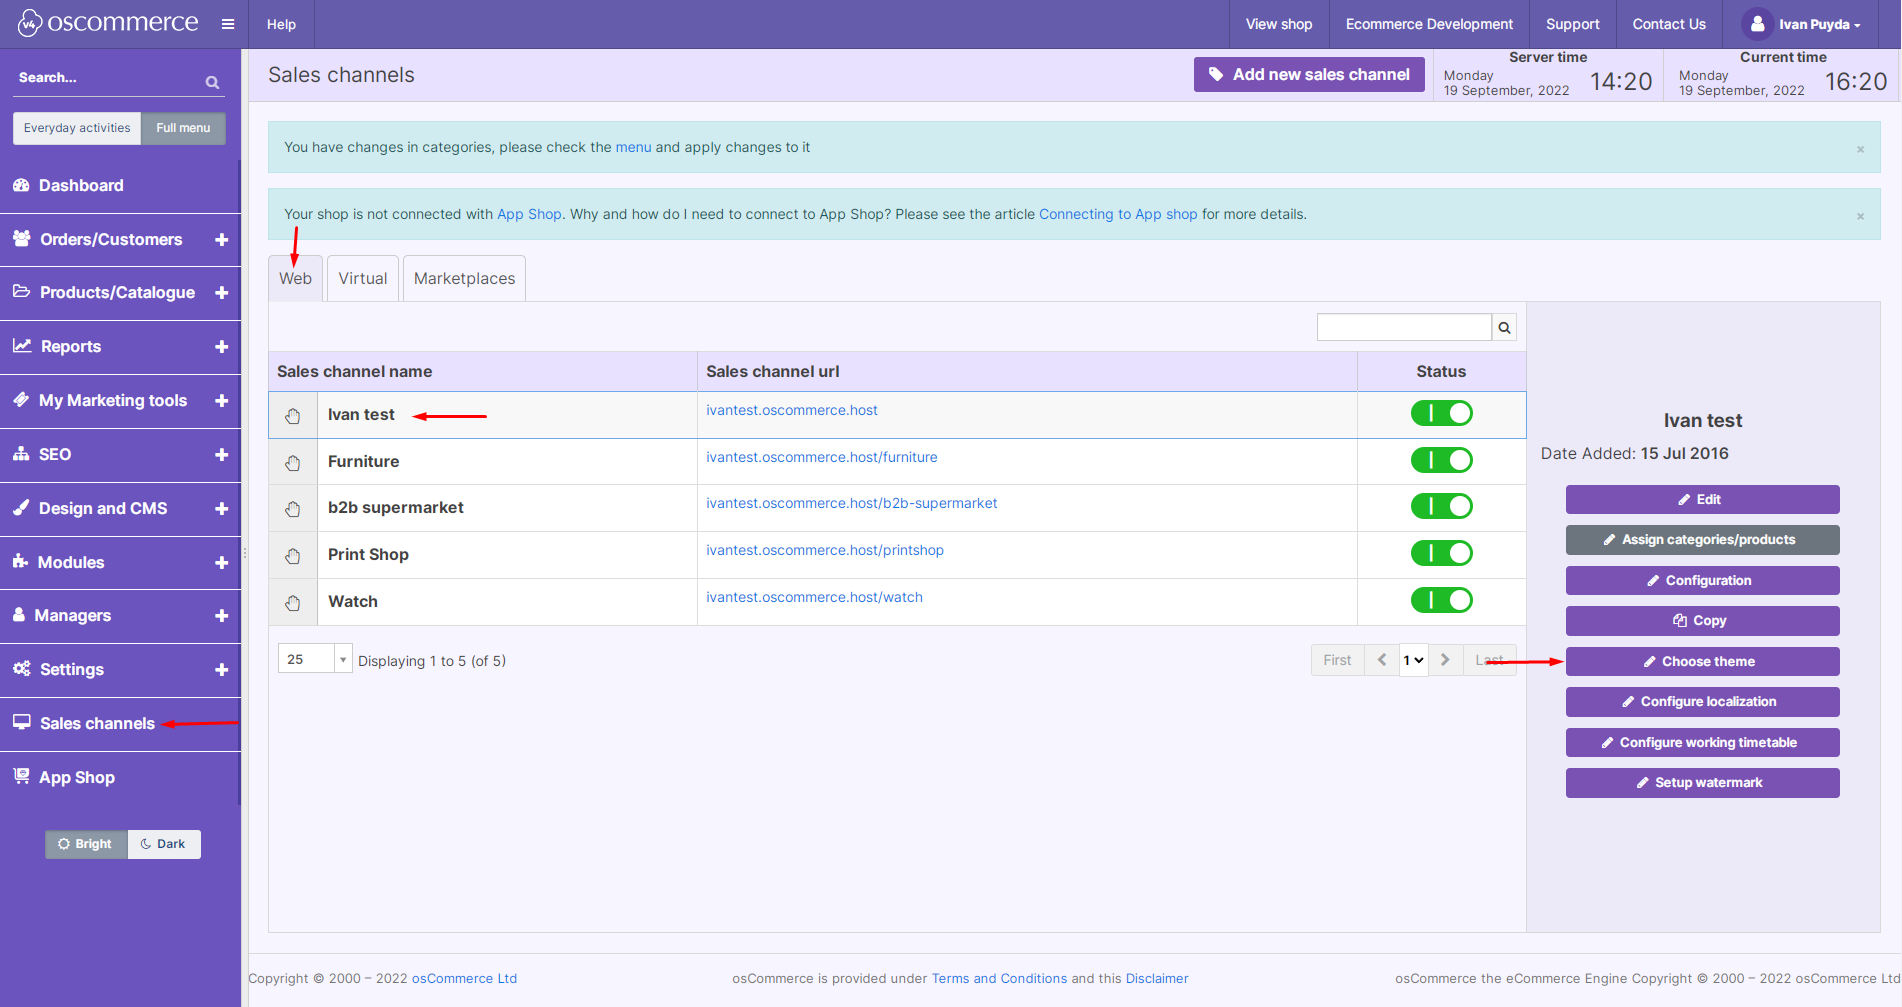Open the rows-per-page 25 dropdown
Image resolution: width=1902 pixels, height=1007 pixels.
(315, 659)
